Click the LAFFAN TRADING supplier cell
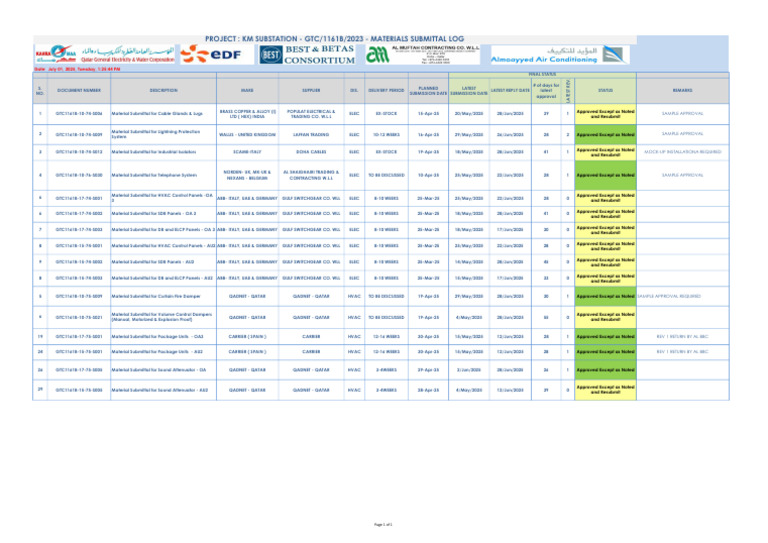 311,134
